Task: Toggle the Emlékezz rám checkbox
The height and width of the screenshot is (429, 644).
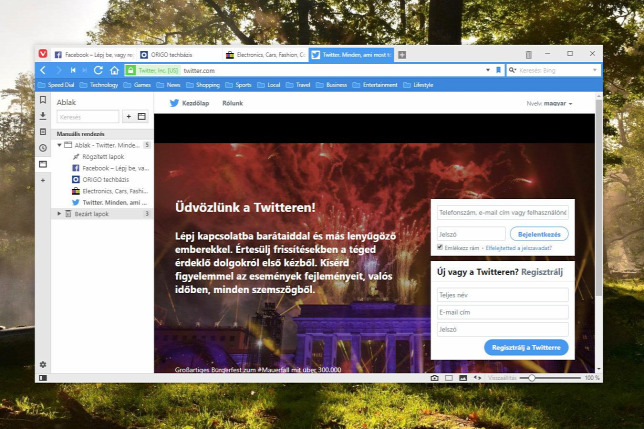Action: click(x=440, y=247)
